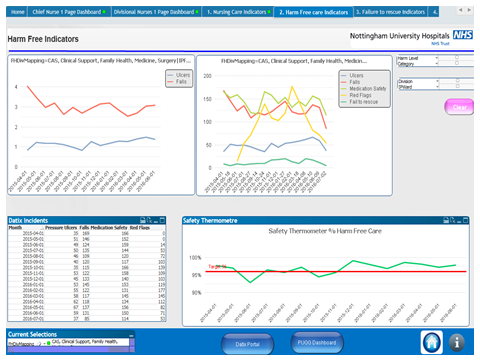Minimize the Current Selections box

click(131, 335)
